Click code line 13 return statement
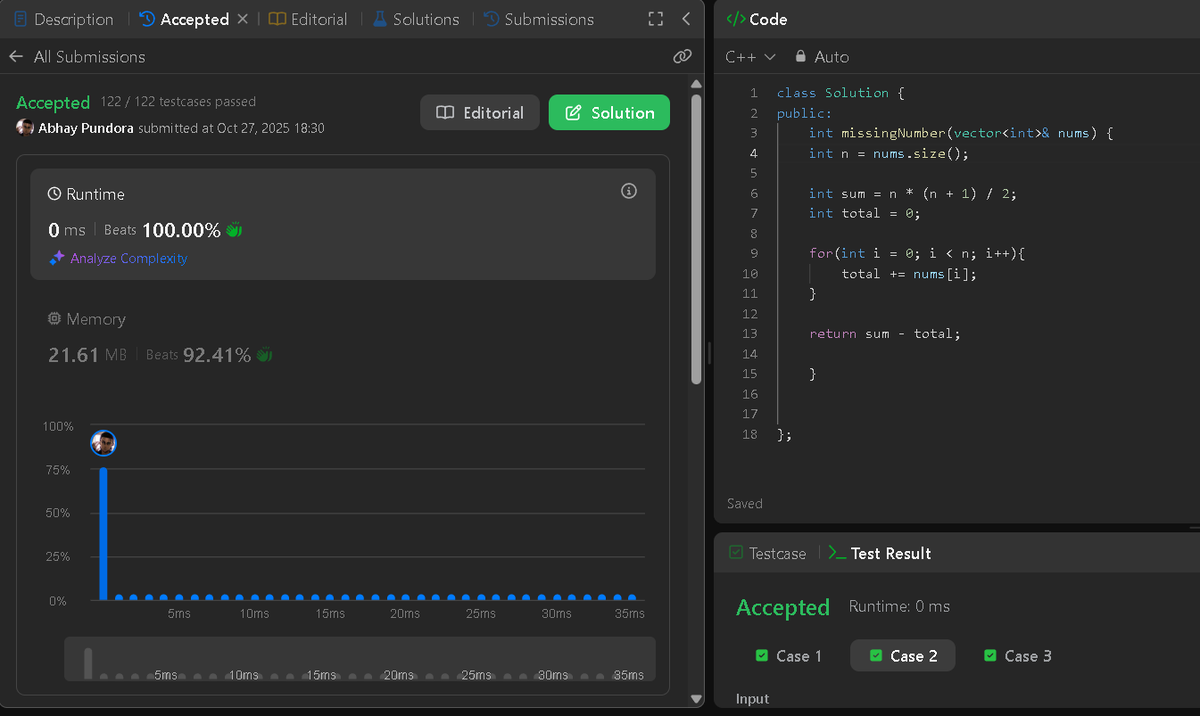 885,333
